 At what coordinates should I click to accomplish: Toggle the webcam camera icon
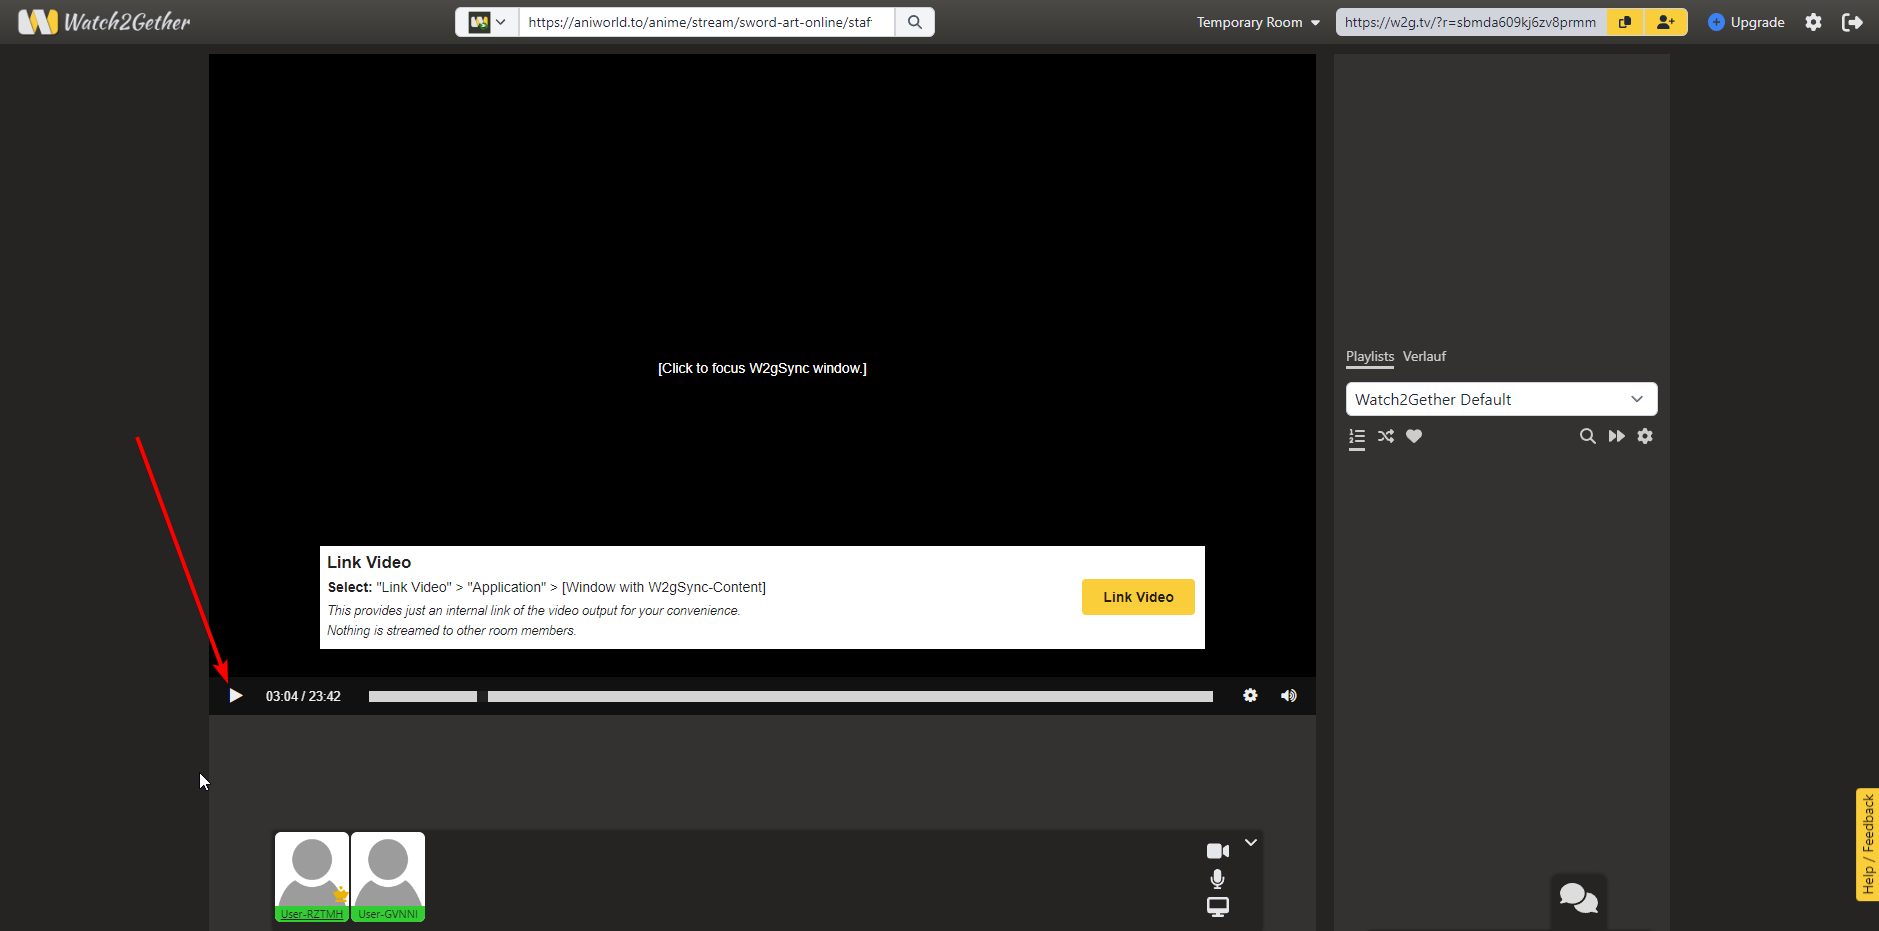coord(1217,851)
